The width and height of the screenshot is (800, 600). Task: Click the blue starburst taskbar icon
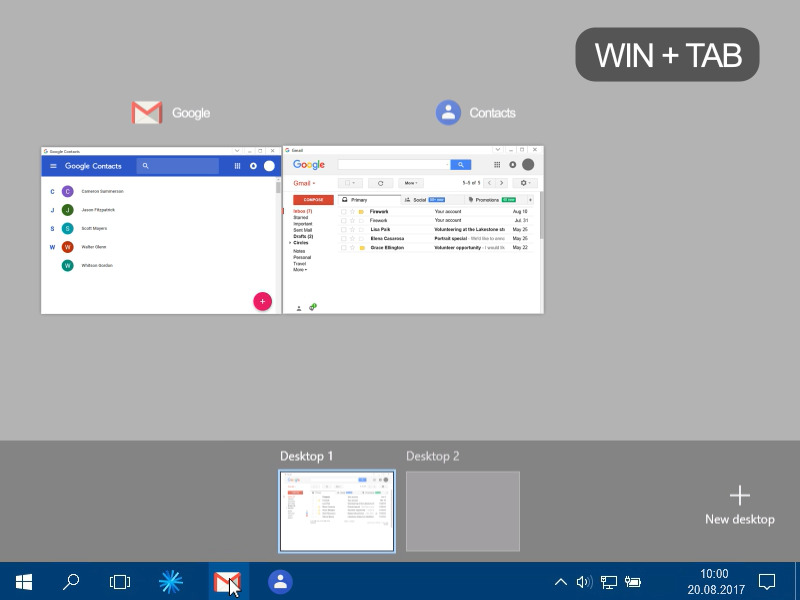tap(170, 582)
